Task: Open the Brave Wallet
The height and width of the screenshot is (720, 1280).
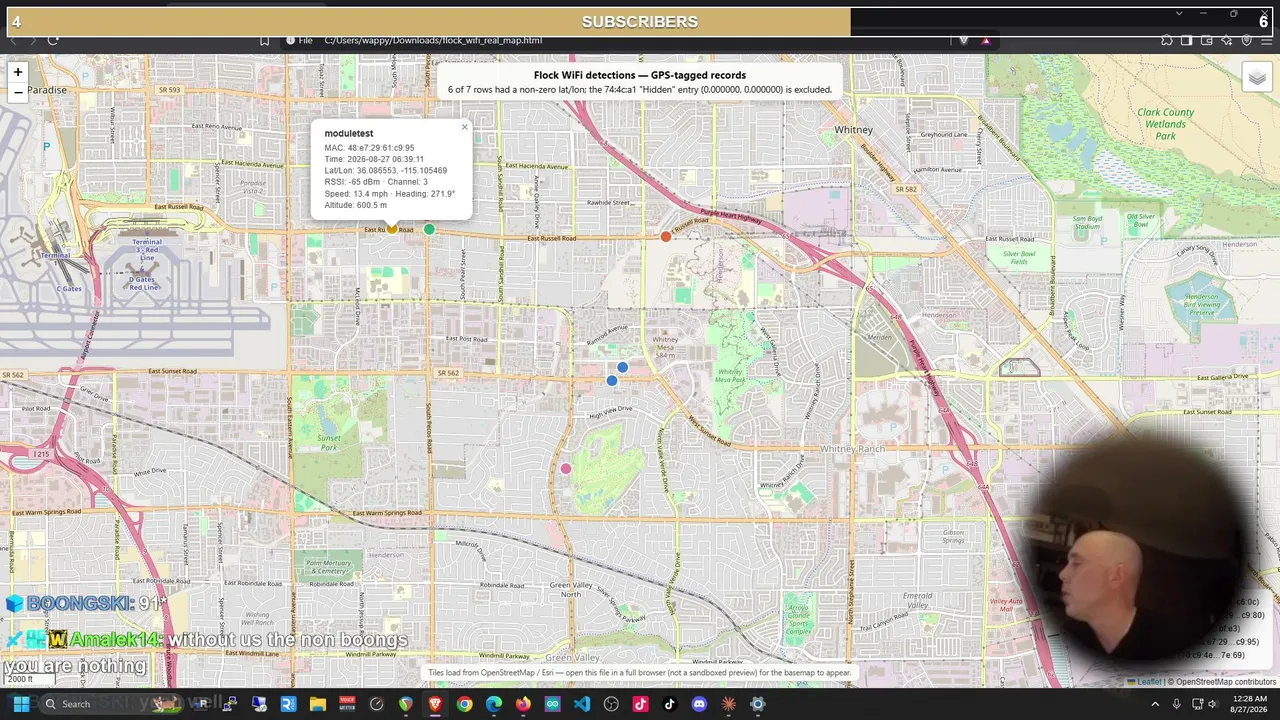Action: [x=1207, y=40]
